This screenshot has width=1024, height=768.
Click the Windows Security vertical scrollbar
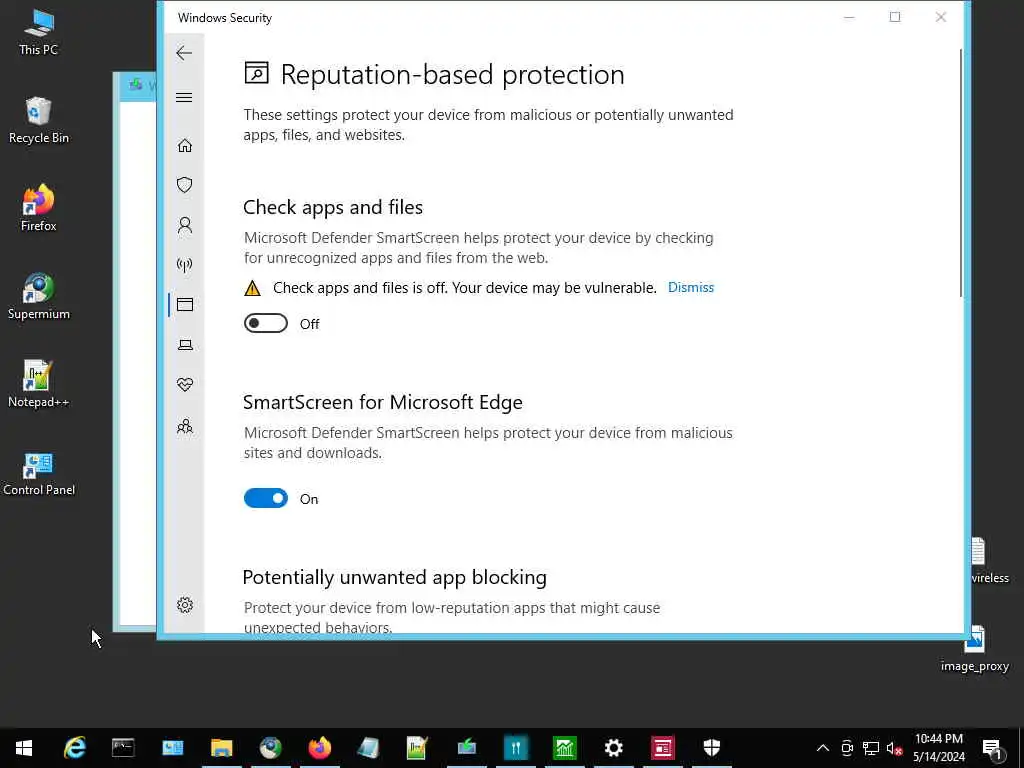coord(961,173)
